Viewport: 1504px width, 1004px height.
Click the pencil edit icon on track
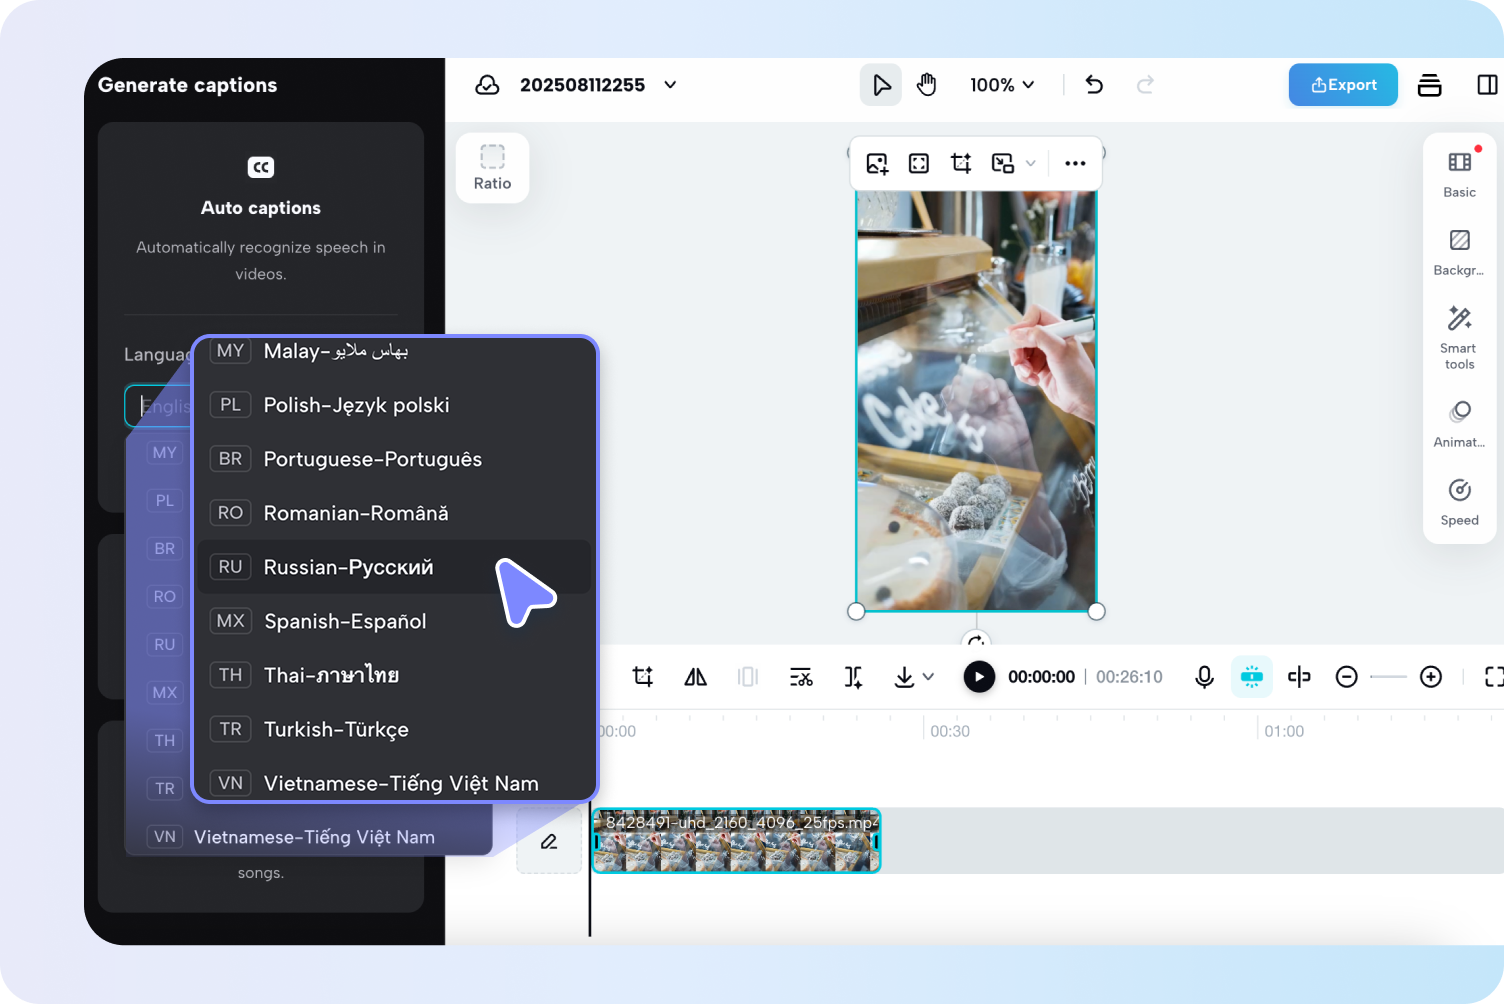pos(549,841)
